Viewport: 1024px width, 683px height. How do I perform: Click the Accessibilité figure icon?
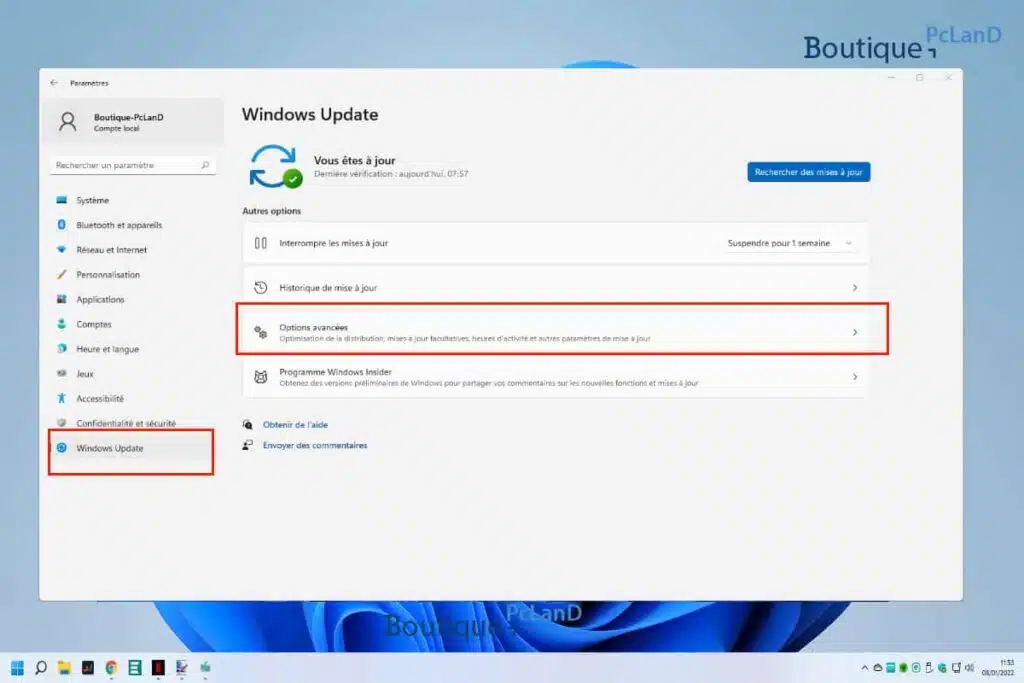click(61, 398)
